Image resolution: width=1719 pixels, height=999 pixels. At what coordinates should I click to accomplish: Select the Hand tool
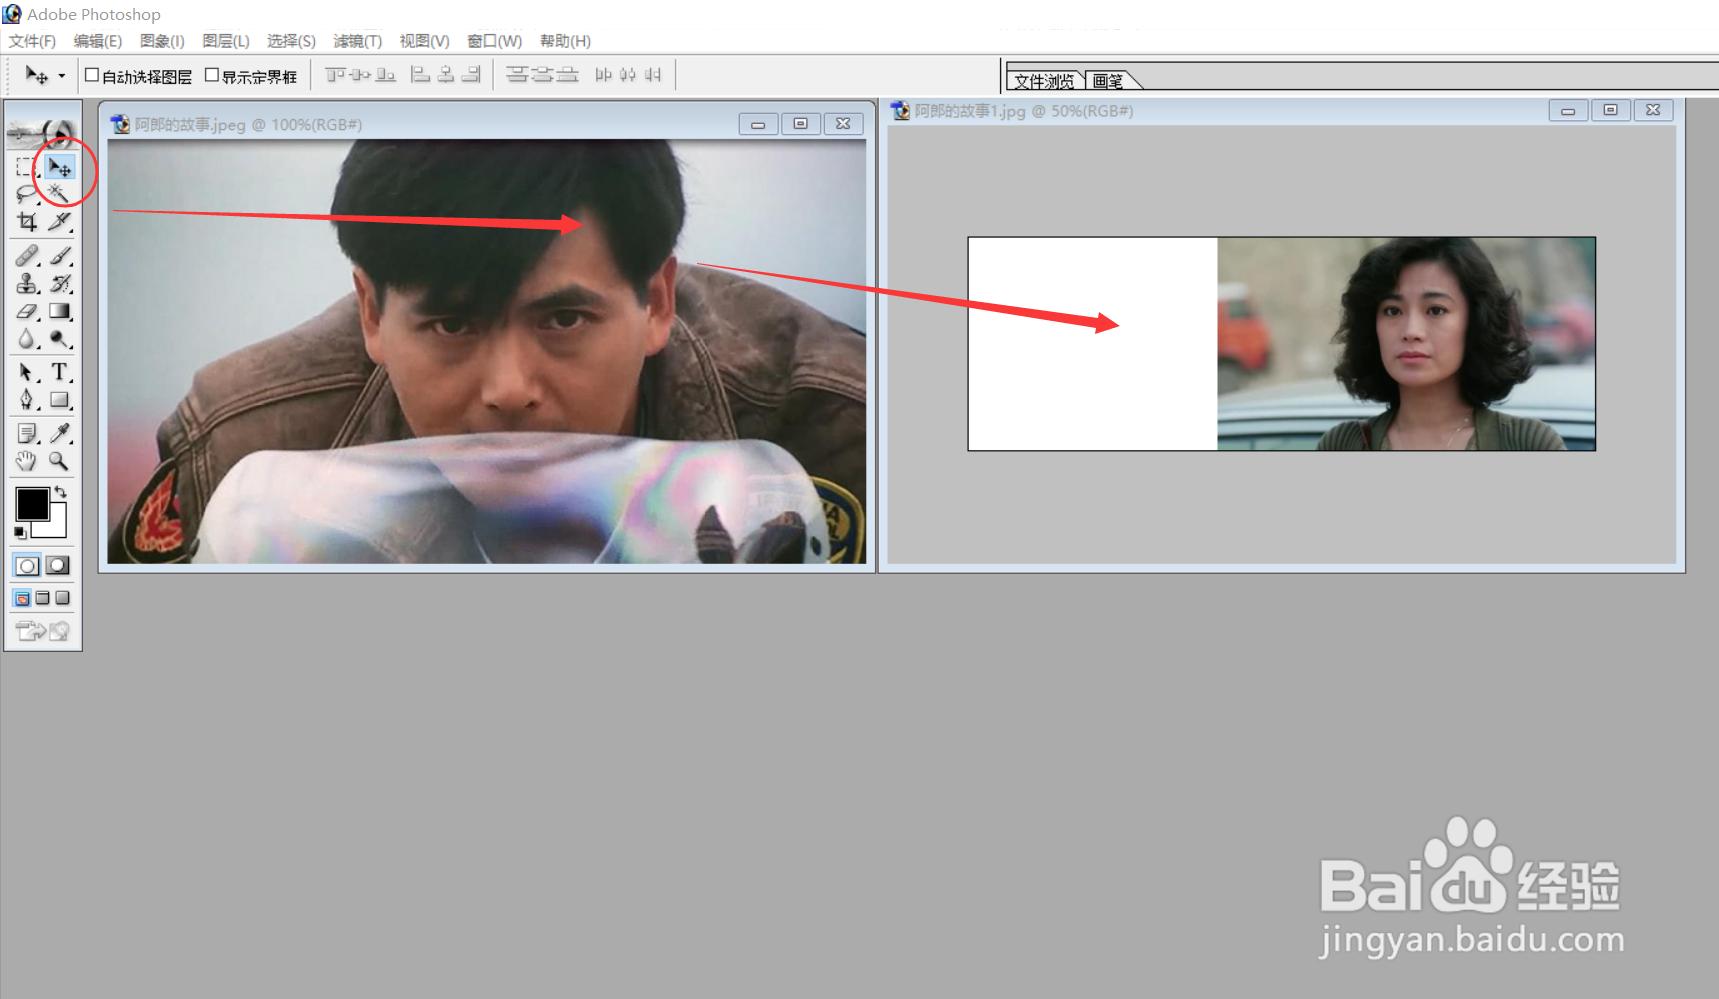26,461
